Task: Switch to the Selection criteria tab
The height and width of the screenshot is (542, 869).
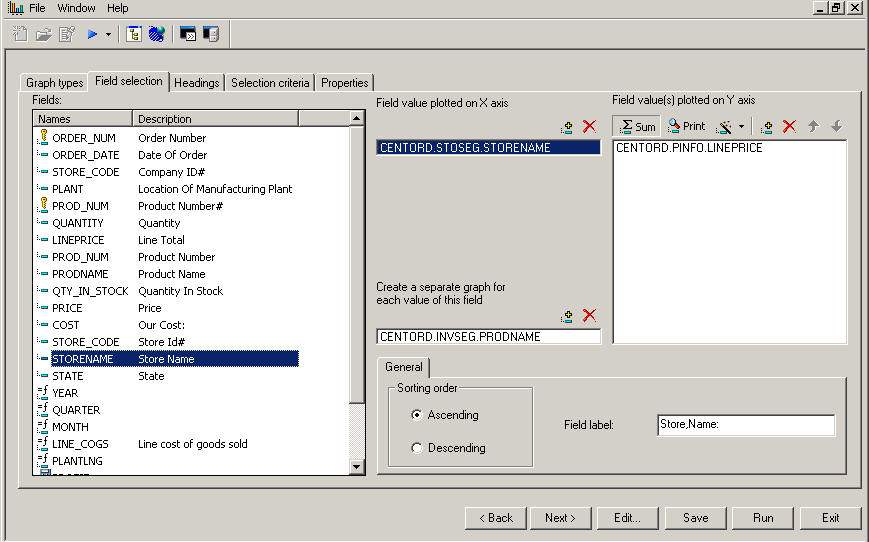Action: (x=270, y=83)
